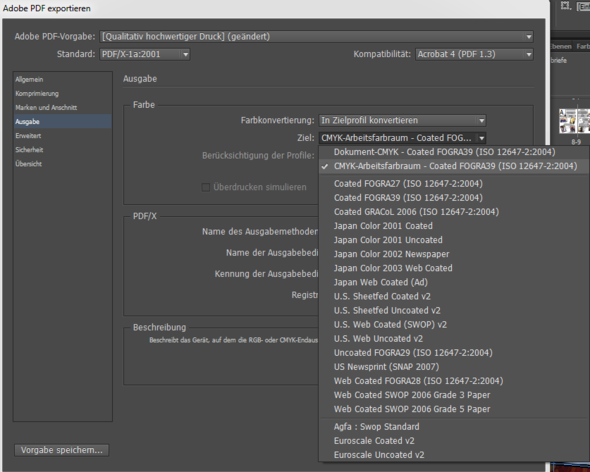Select Web Coated FOGRA28 profile

point(454,381)
